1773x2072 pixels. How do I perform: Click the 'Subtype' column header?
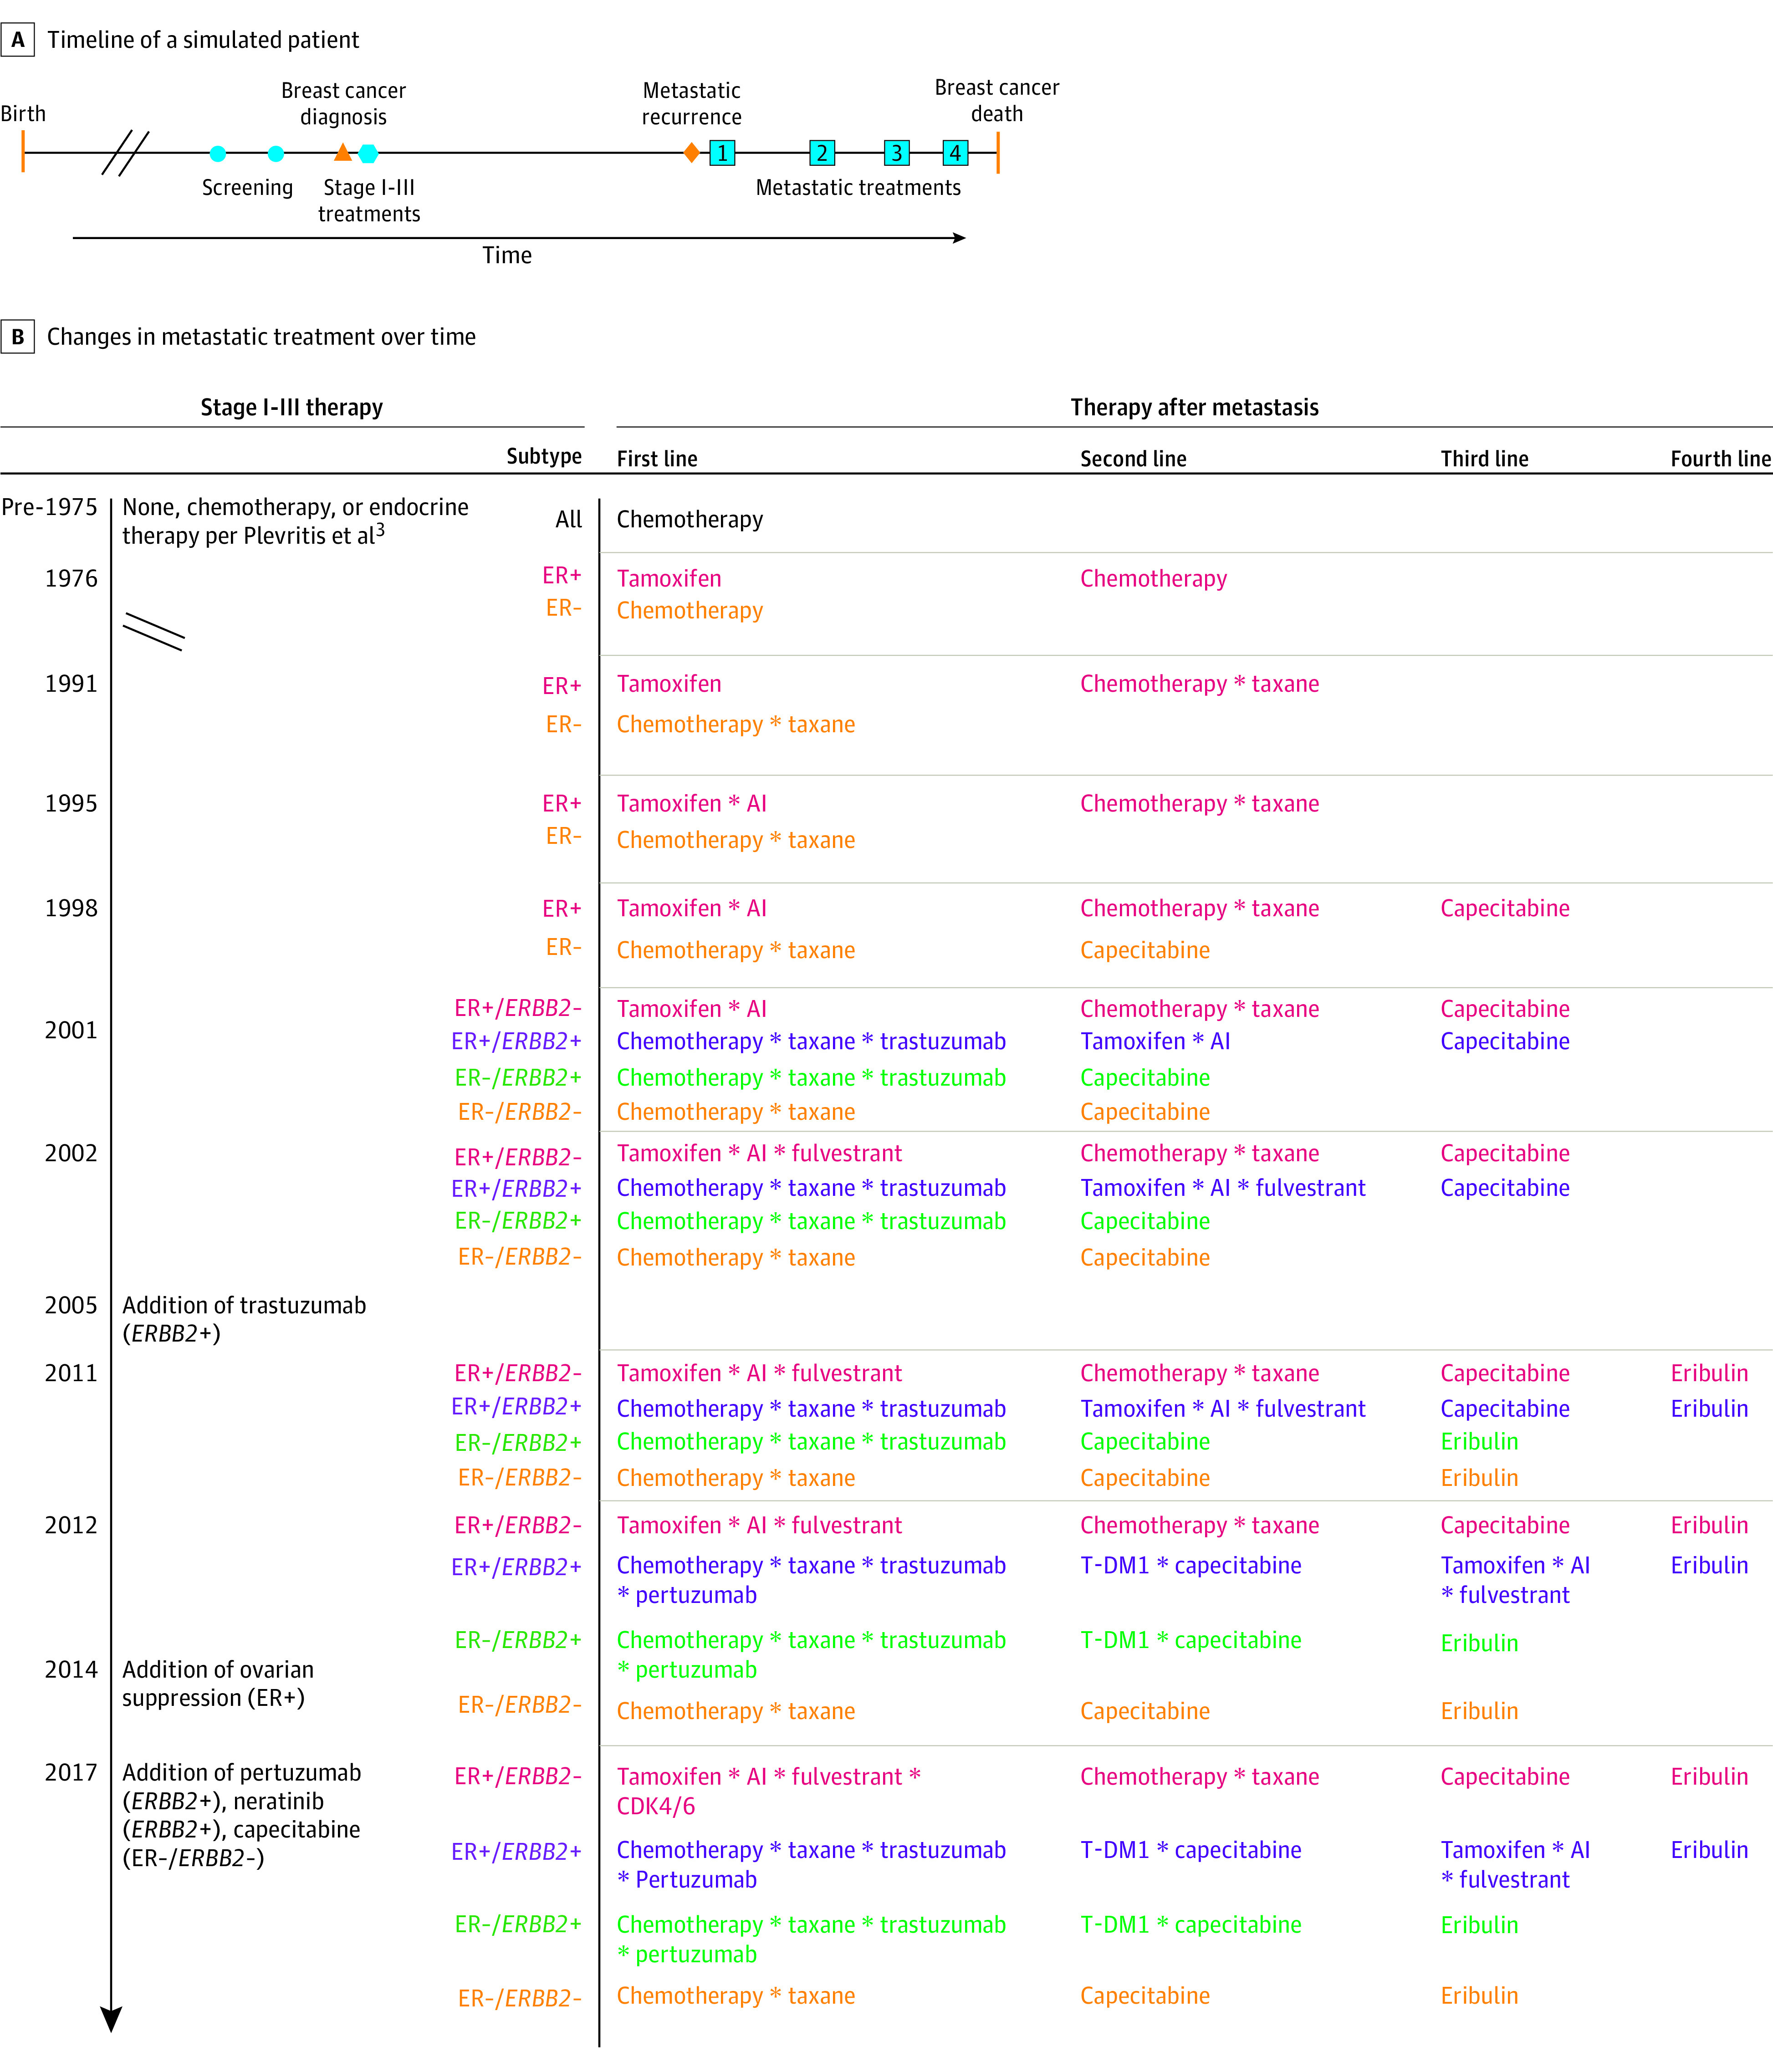pos(544,457)
